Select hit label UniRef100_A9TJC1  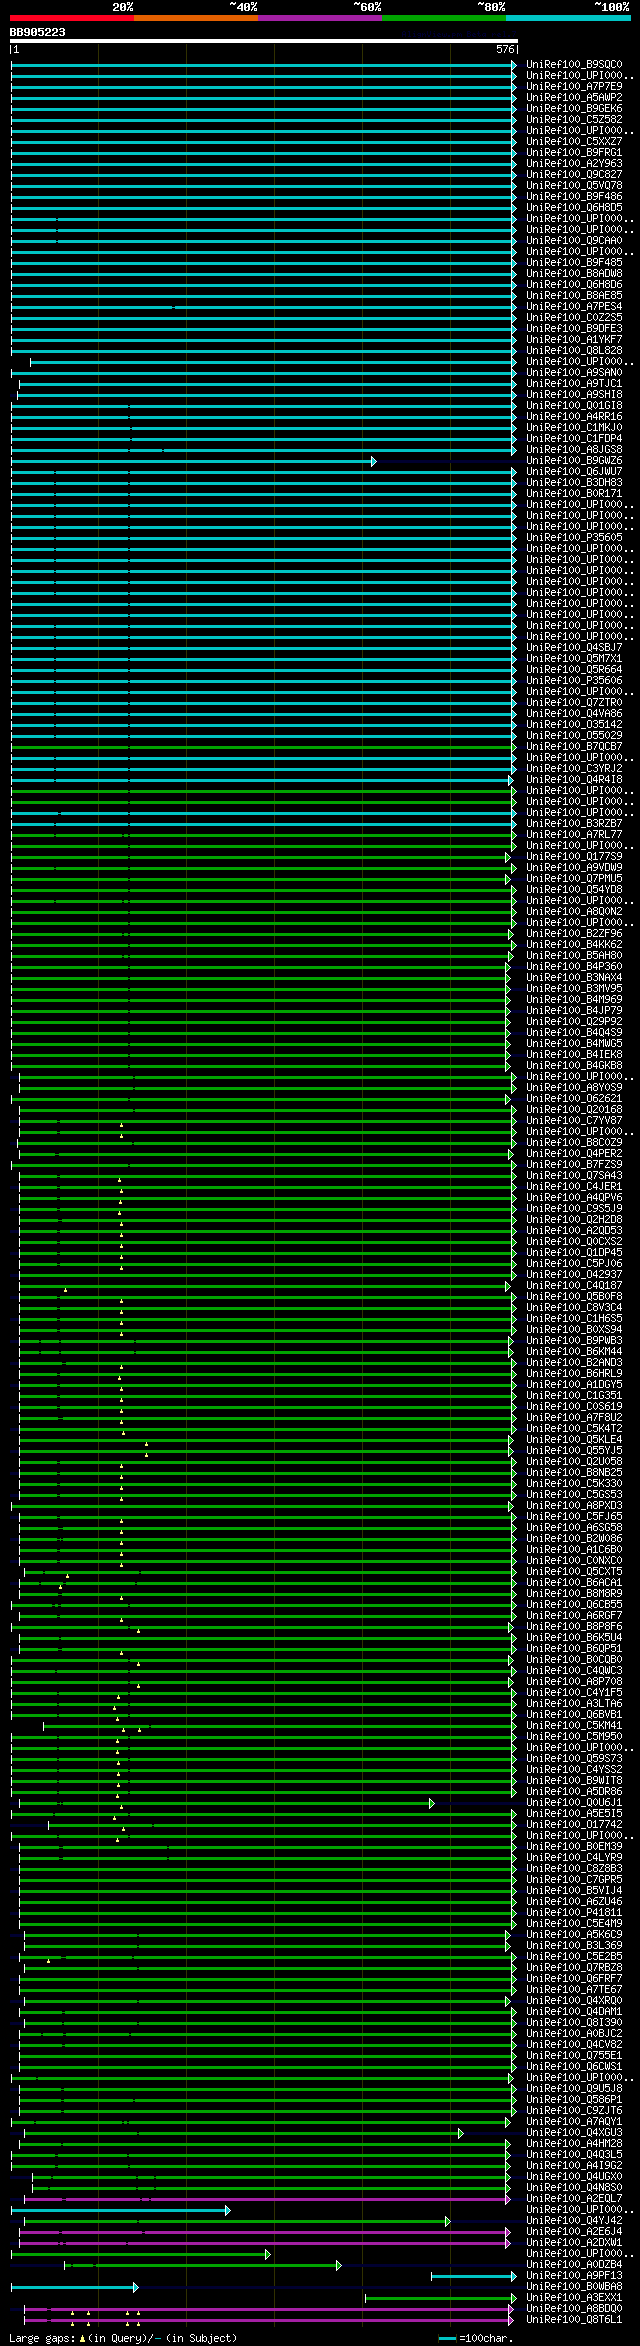(574, 383)
